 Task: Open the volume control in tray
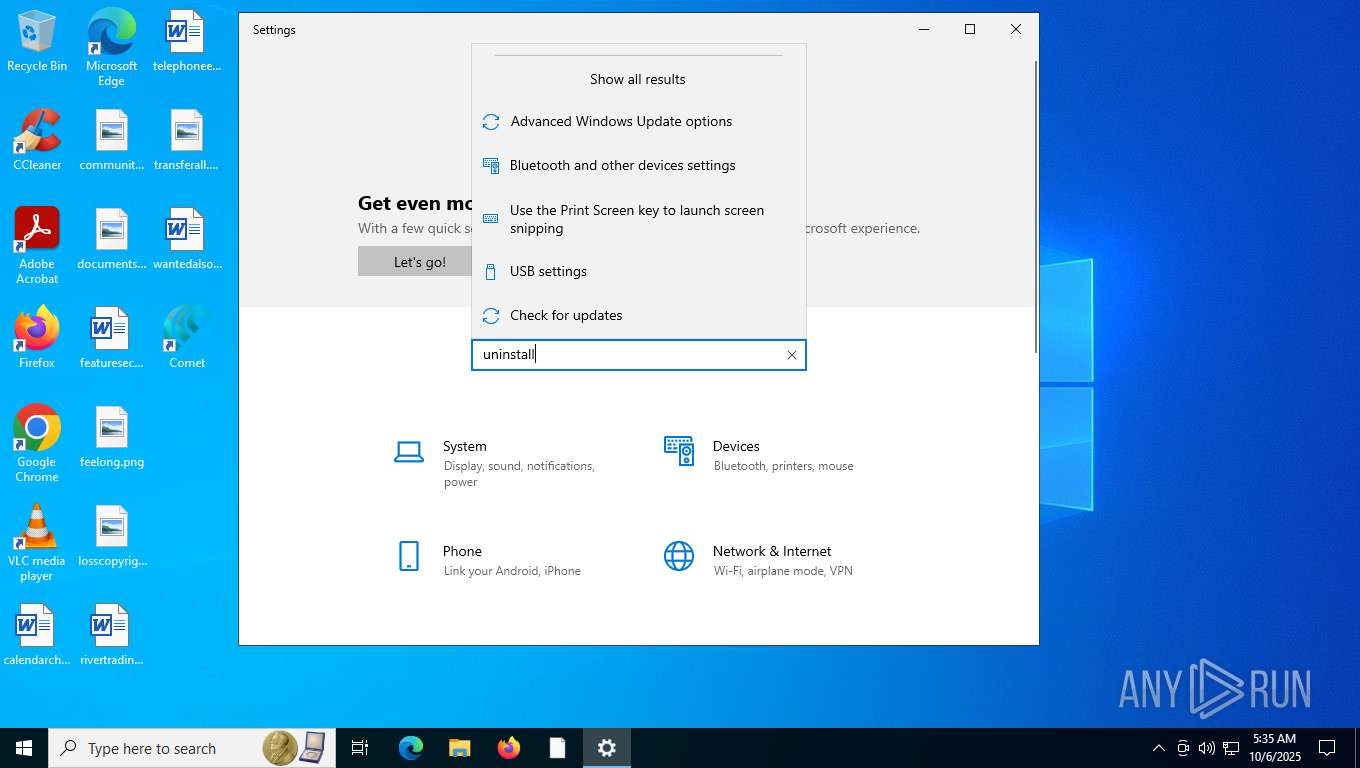[x=1207, y=748]
